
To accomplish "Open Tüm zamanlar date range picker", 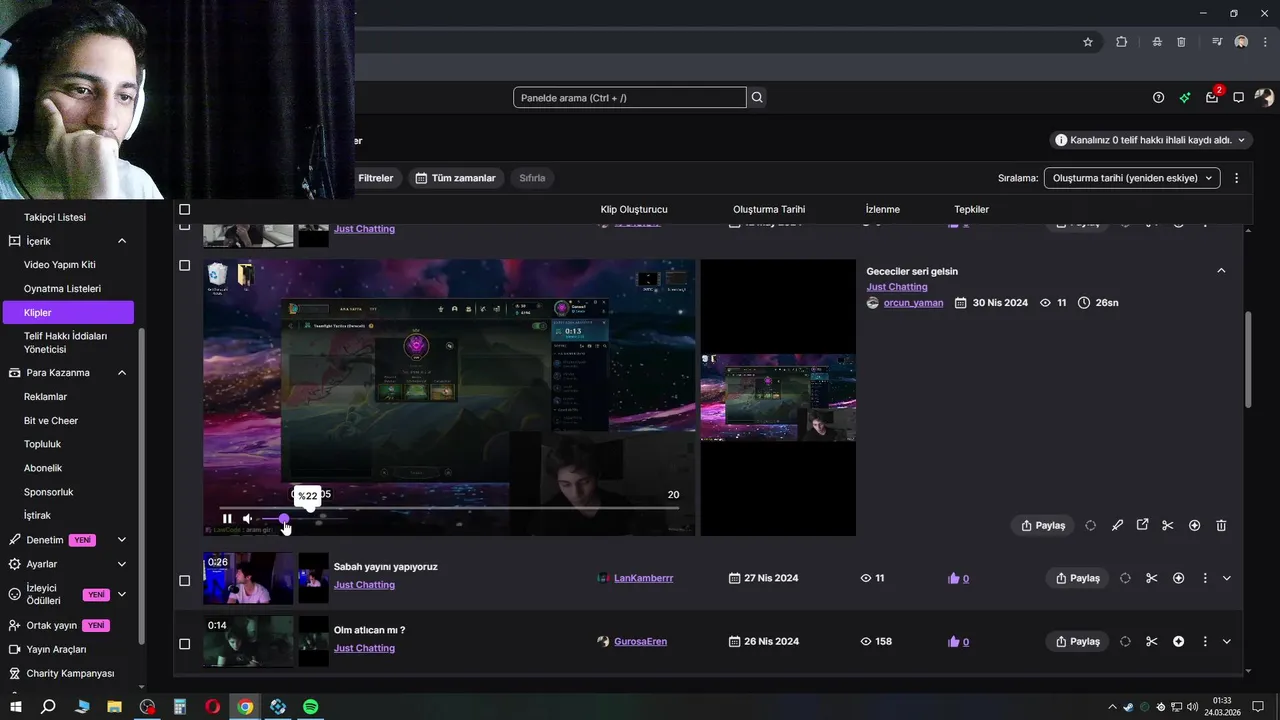I will tap(455, 178).
